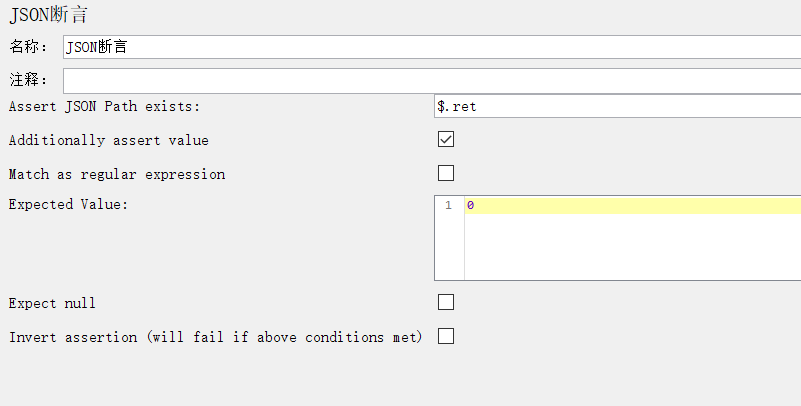Click the Assert JSON Path exists label

pyautogui.click(x=104, y=106)
